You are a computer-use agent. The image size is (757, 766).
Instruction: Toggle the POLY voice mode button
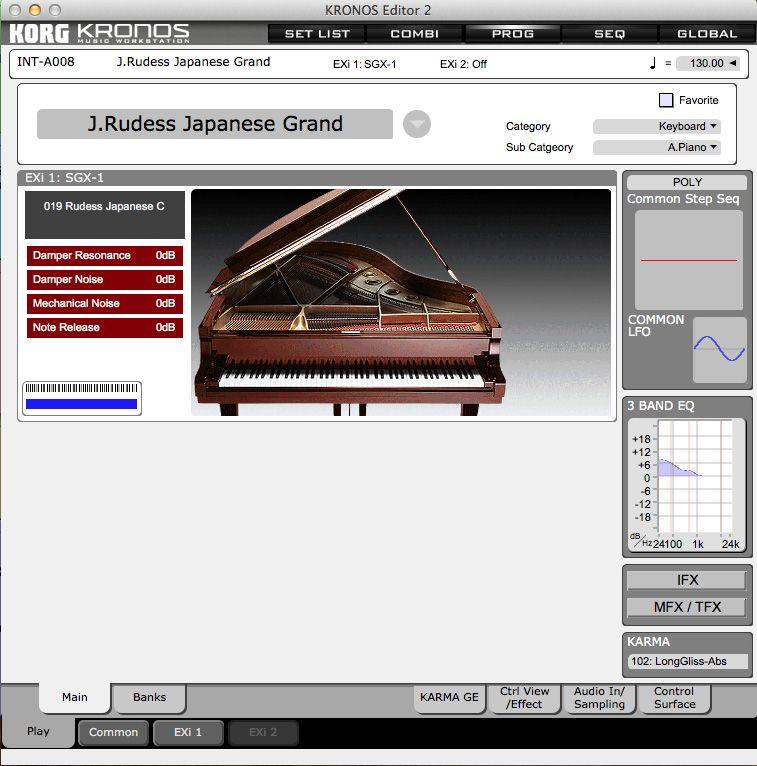pos(687,182)
